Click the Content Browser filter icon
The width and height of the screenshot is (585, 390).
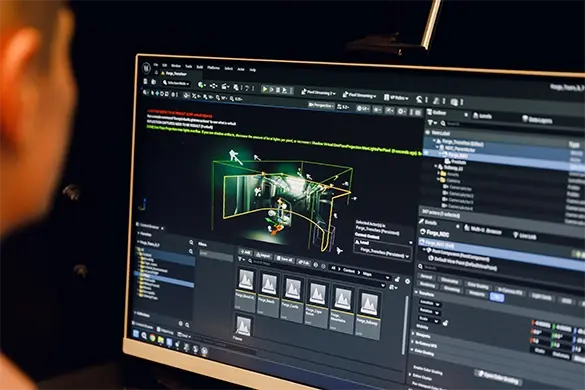coord(241,259)
